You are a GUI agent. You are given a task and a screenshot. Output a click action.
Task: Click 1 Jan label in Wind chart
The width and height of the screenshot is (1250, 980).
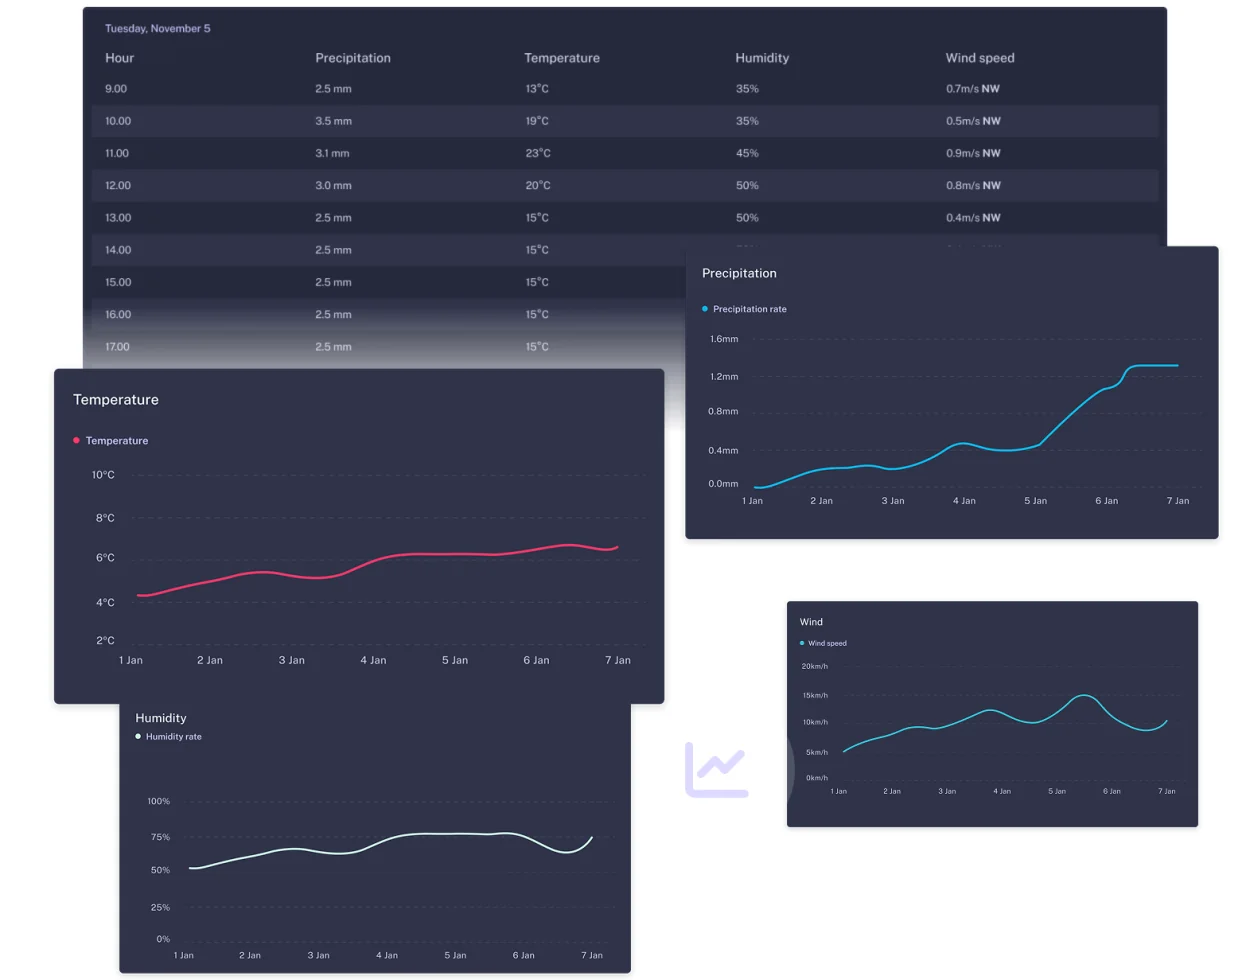(838, 791)
